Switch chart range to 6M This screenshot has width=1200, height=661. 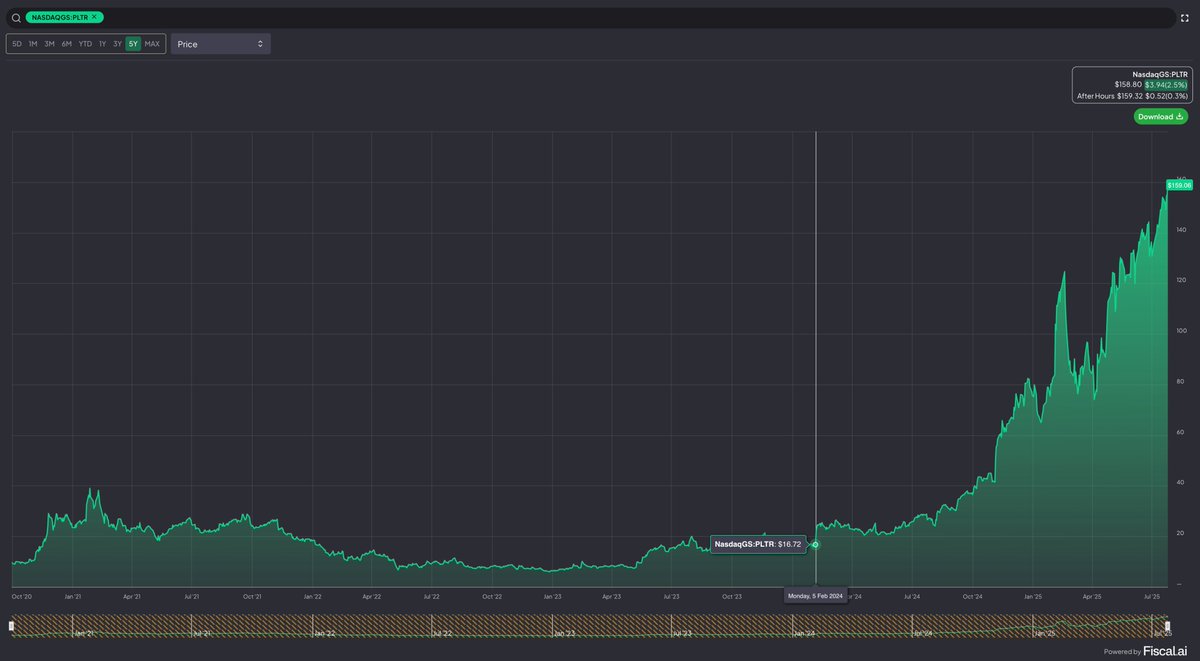point(66,44)
